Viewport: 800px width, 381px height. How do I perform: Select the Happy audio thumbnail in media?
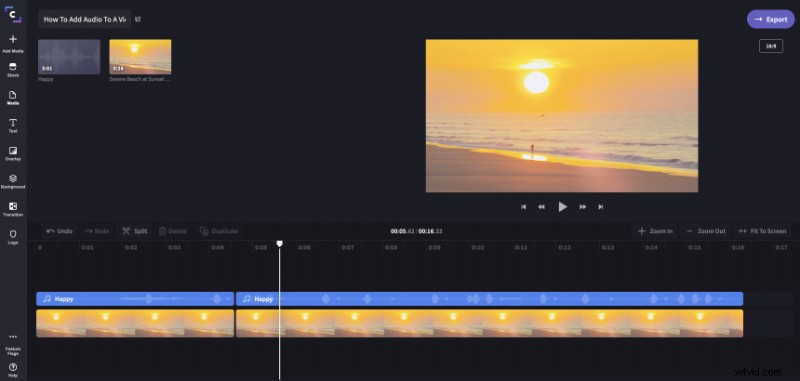click(x=69, y=57)
